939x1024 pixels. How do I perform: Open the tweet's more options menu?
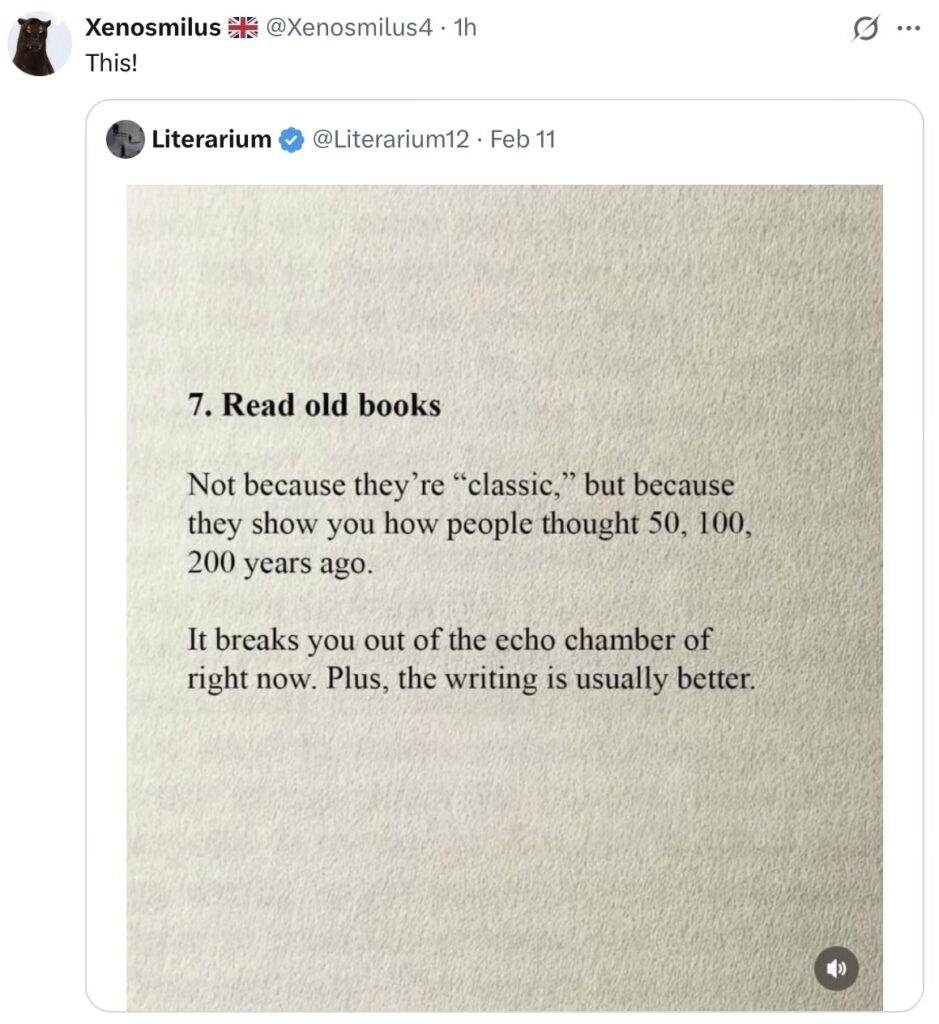907,30
